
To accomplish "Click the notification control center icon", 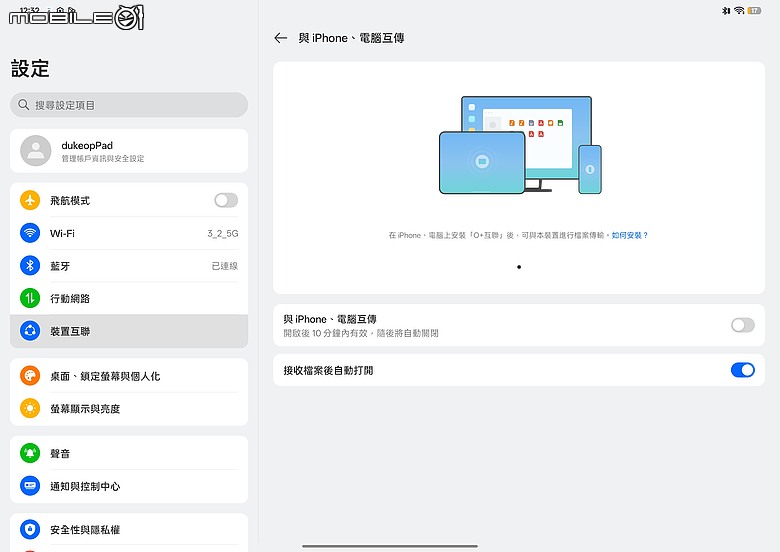I will click(x=30, y=486).
